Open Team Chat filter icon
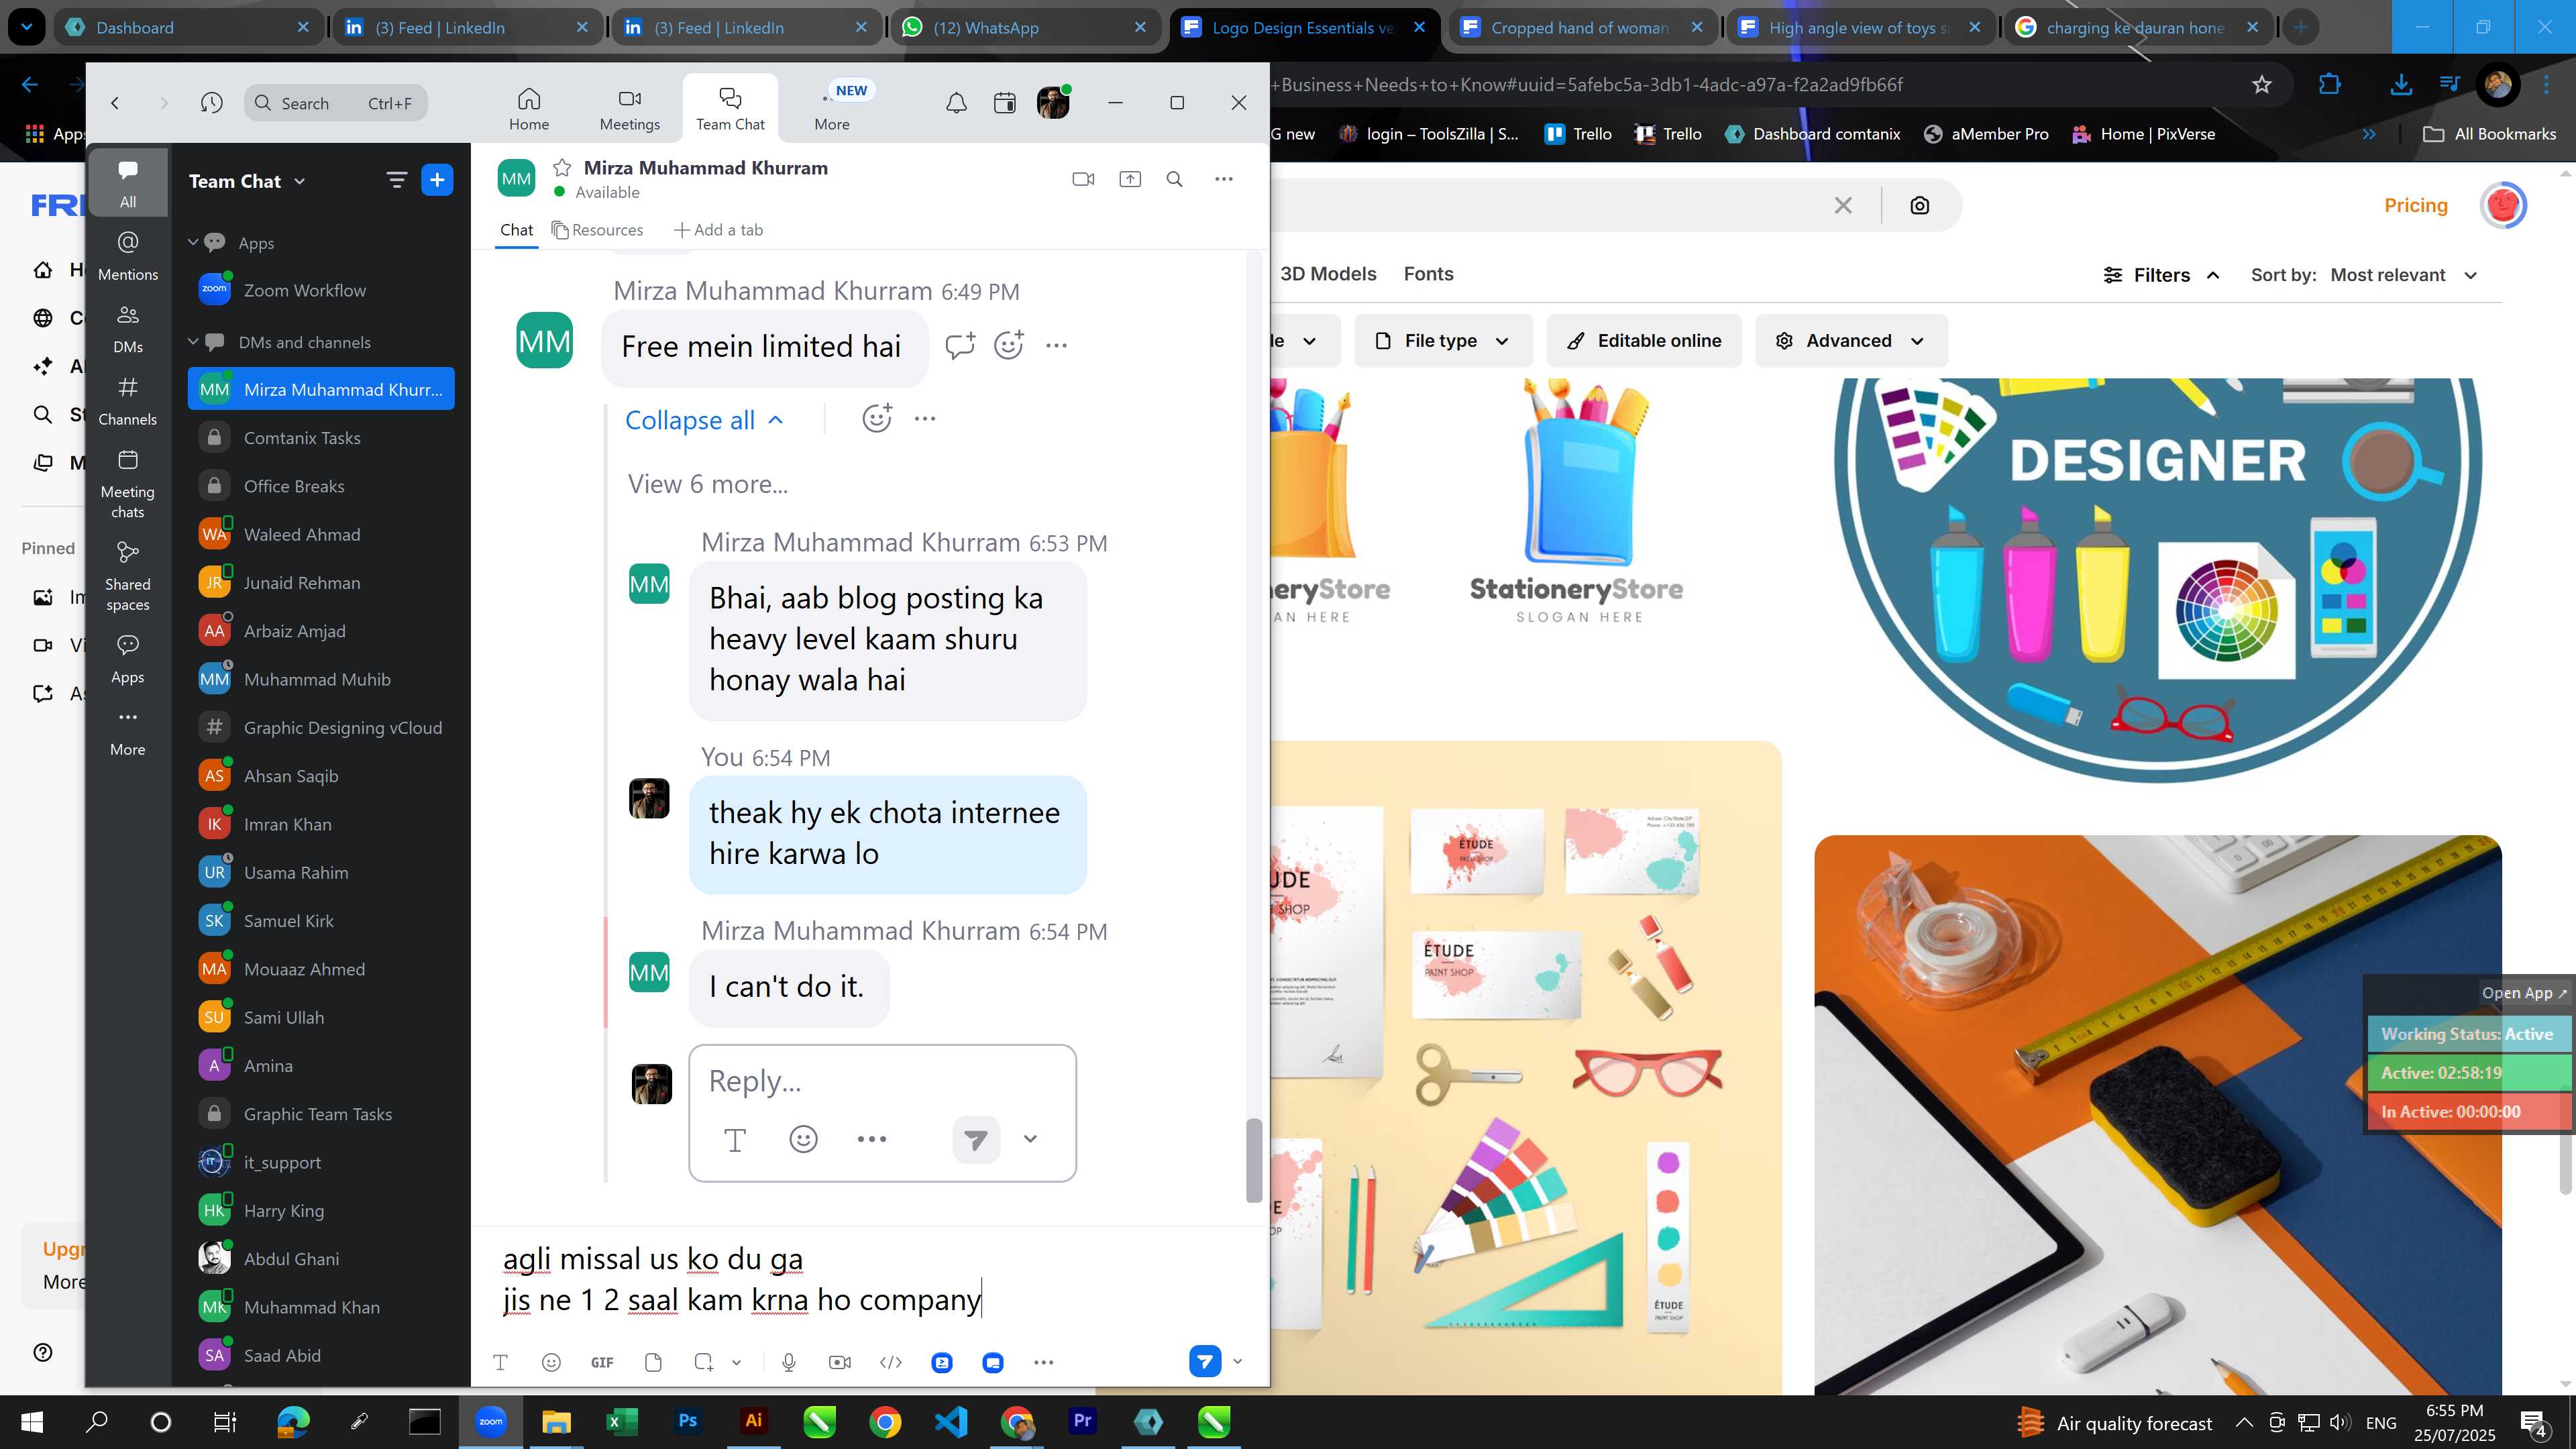Screen dimensions: 2576x1449 396,180
